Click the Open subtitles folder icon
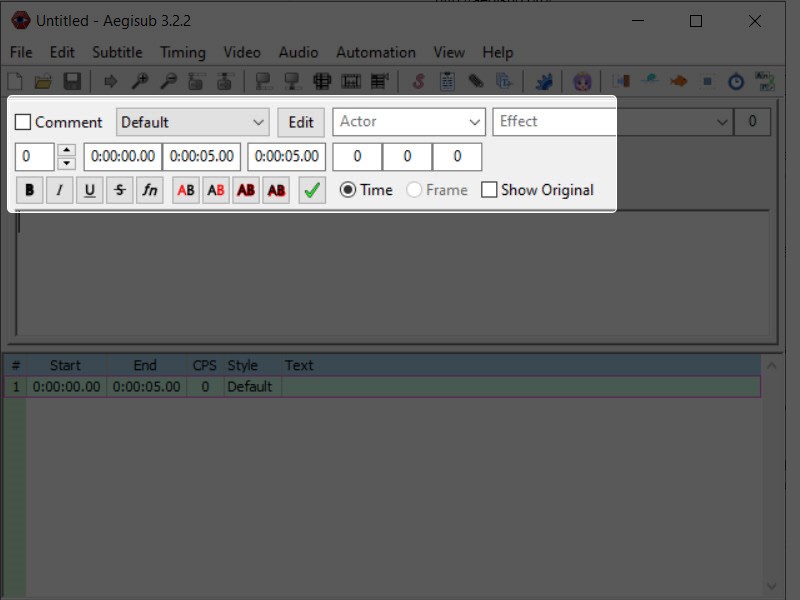Image resolution: width=800 pixels, height=600 pixels. pyautogui.click(x=43, y=81)
